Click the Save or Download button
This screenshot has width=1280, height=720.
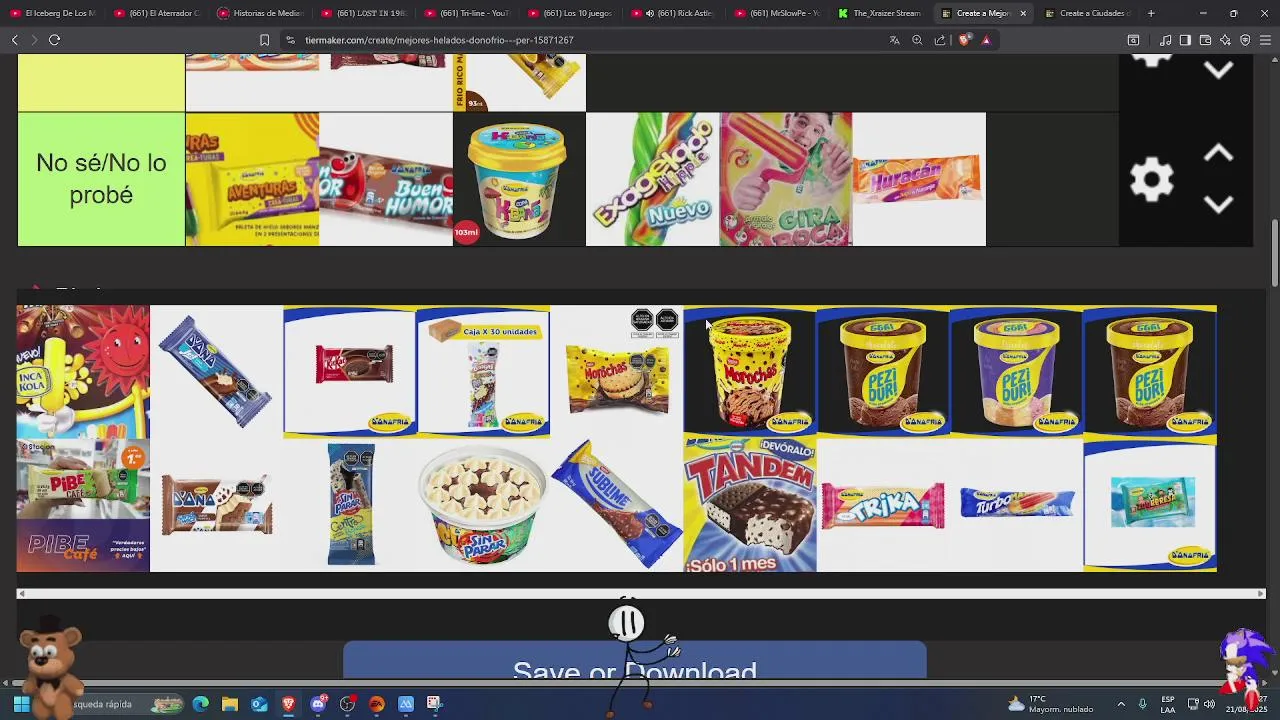click(x=635, y=661)
